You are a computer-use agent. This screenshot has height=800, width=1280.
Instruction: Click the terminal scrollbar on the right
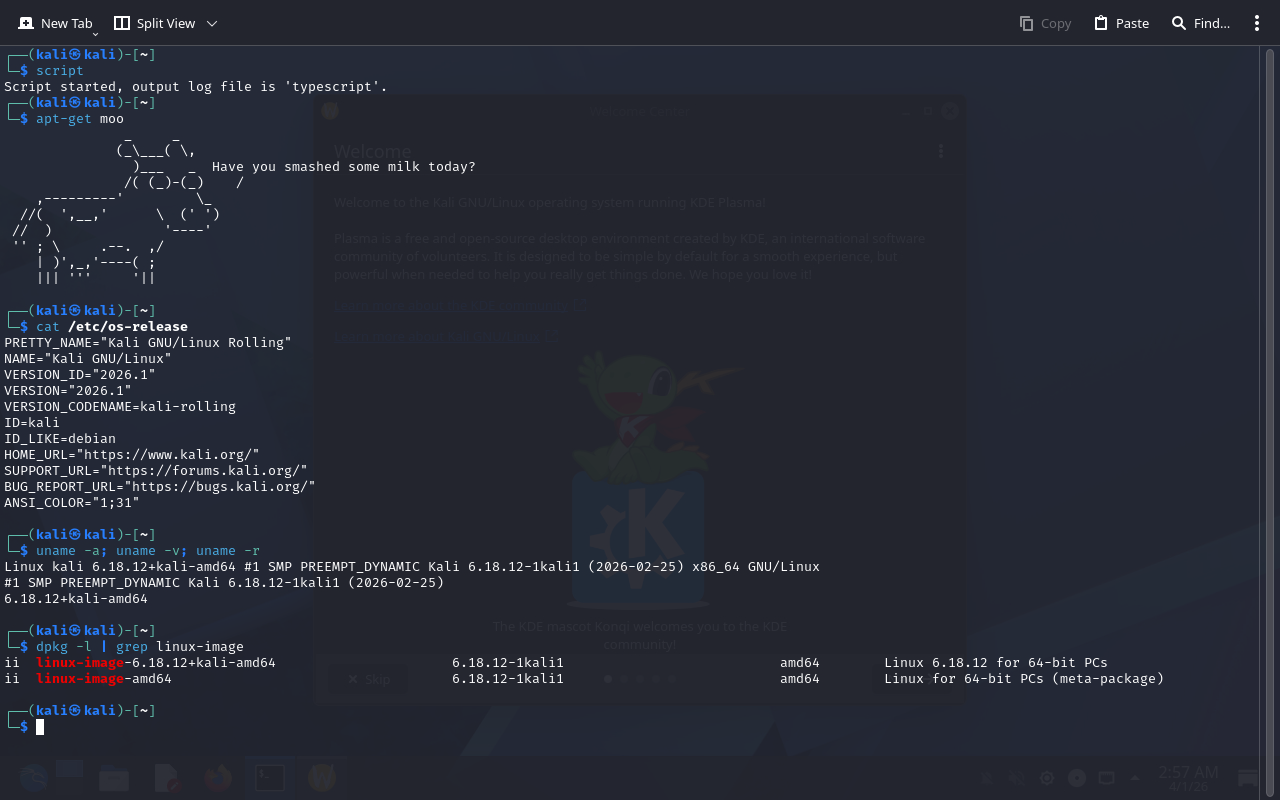pos(1270,400)
